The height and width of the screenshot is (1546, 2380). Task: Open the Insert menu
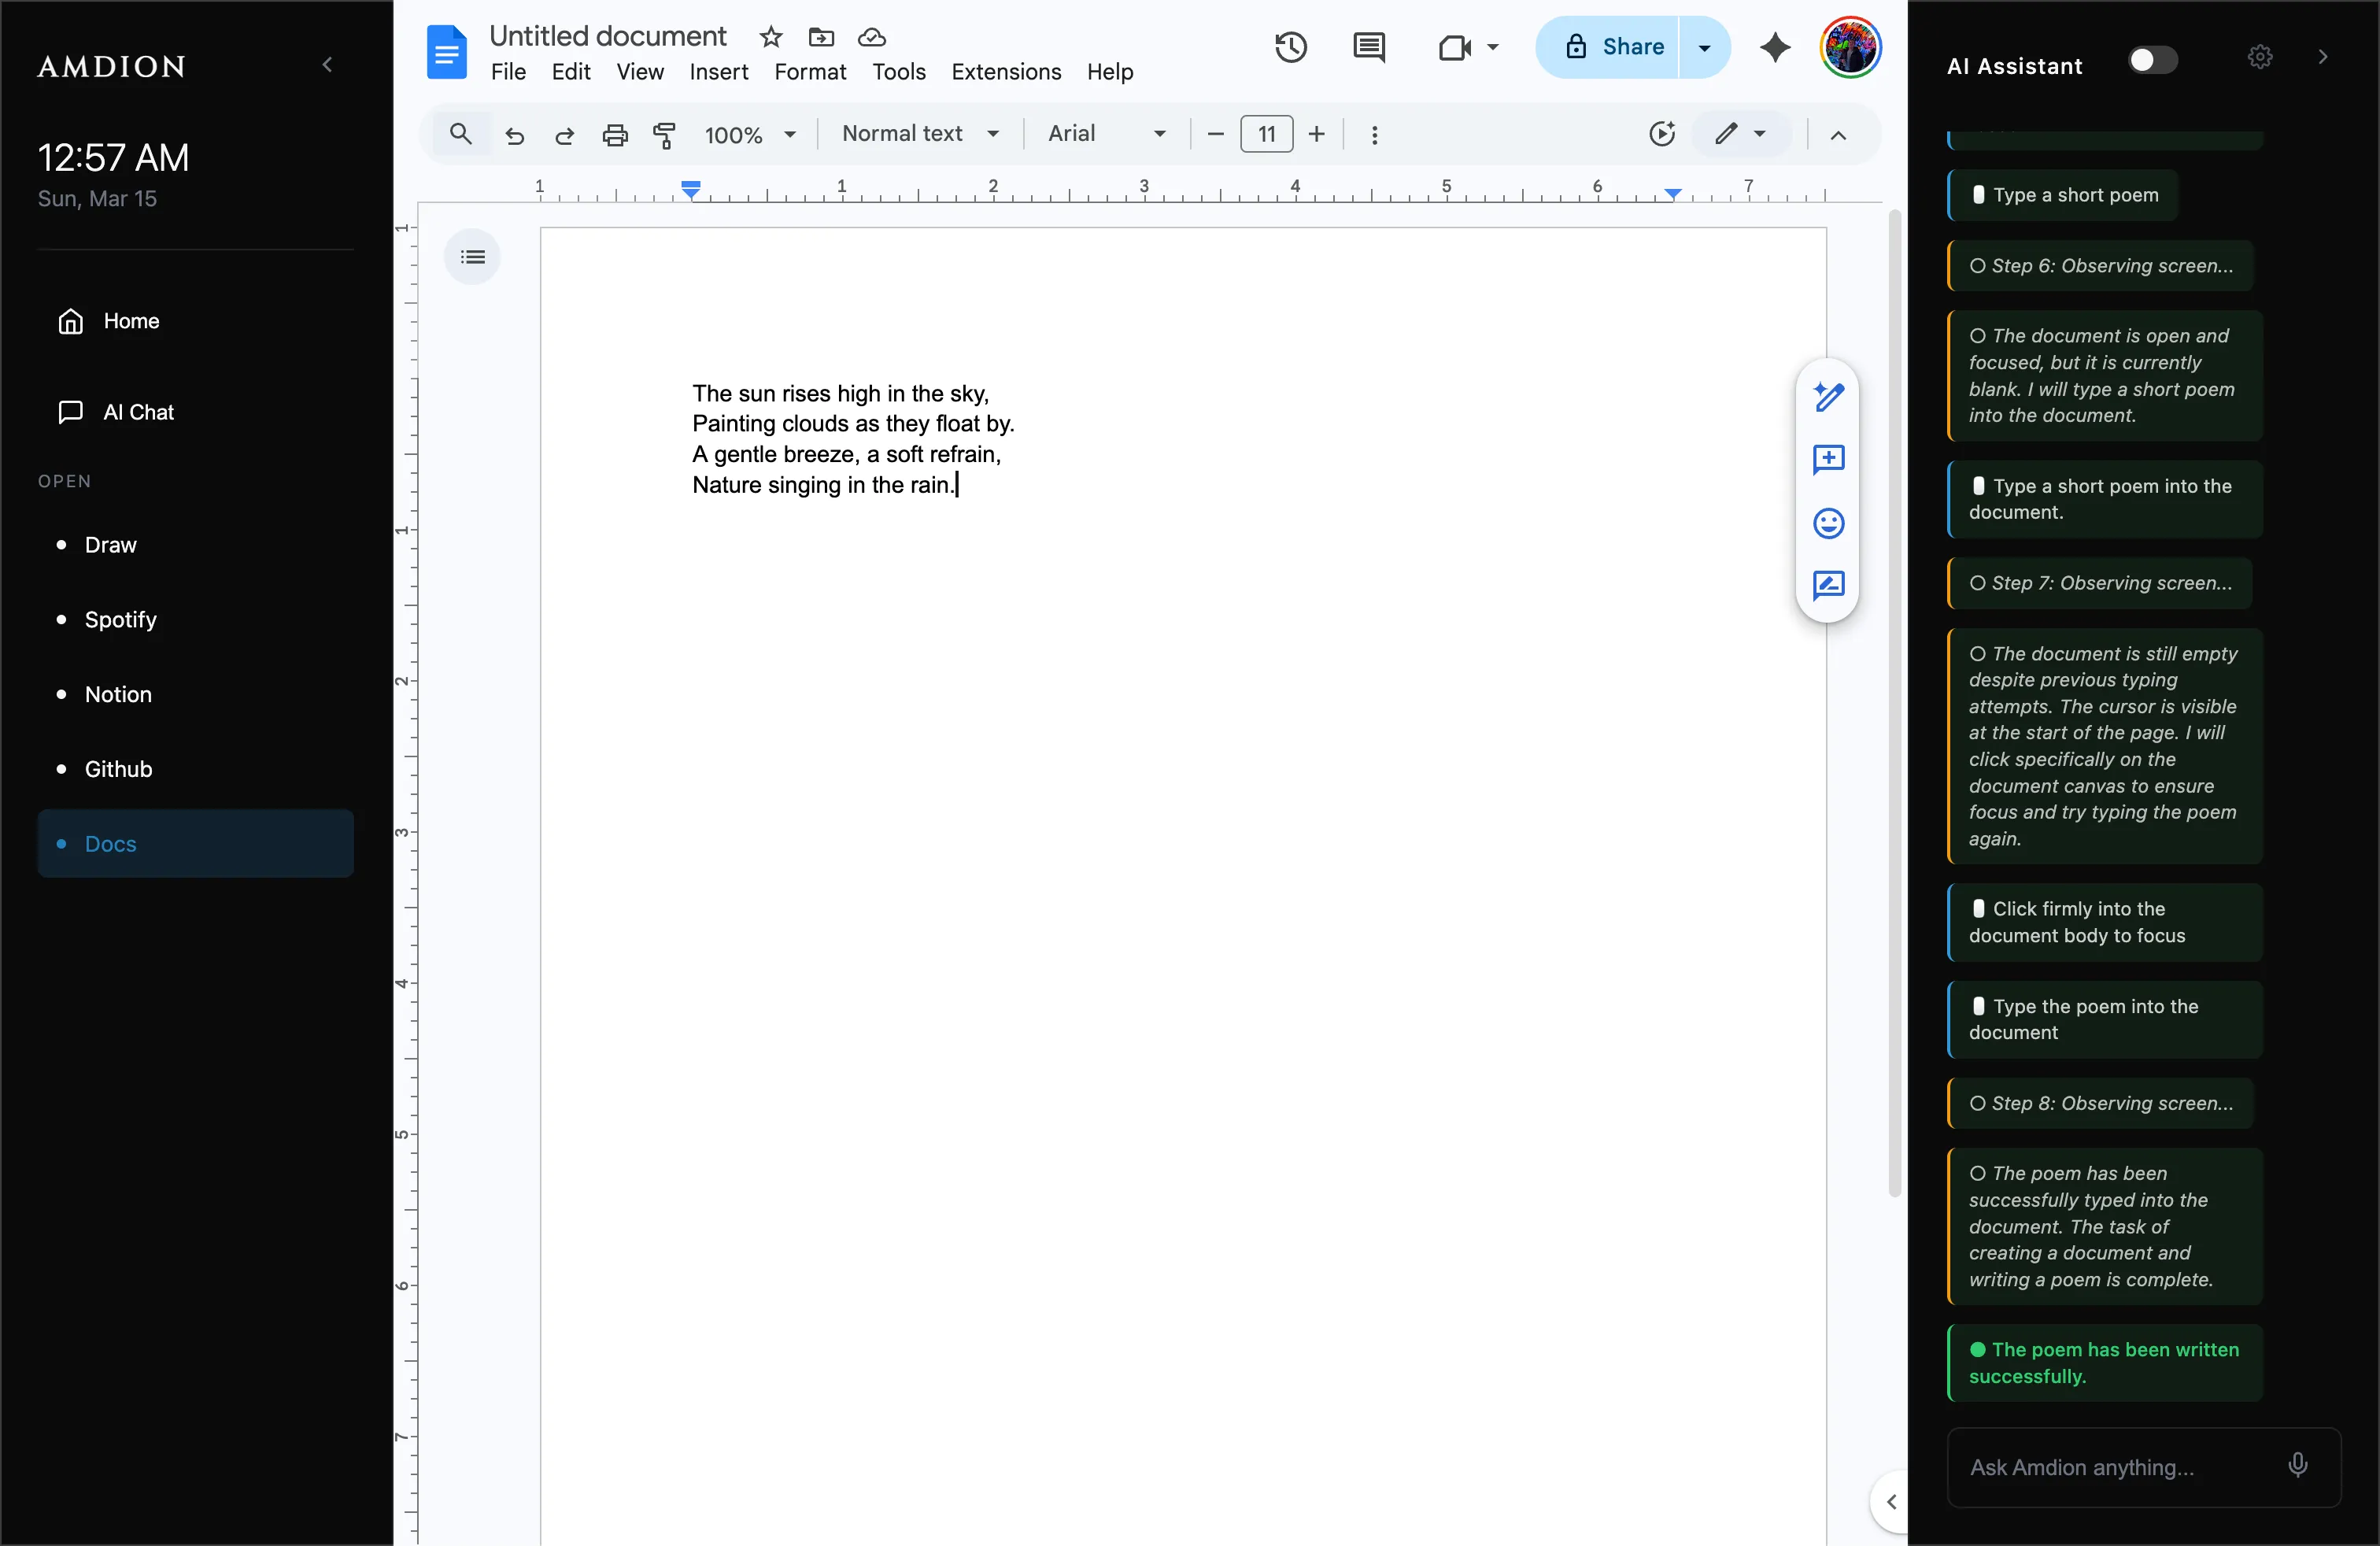coord(718,72)
